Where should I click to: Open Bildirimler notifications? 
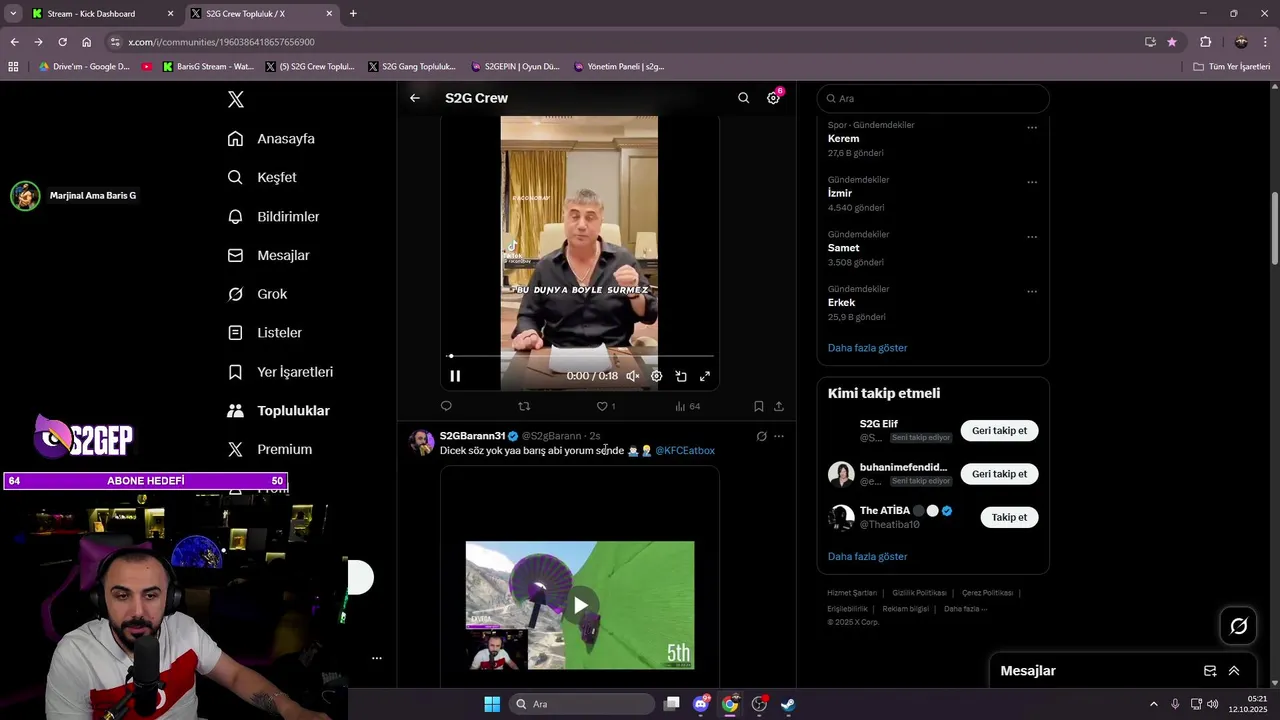(273, 216)
